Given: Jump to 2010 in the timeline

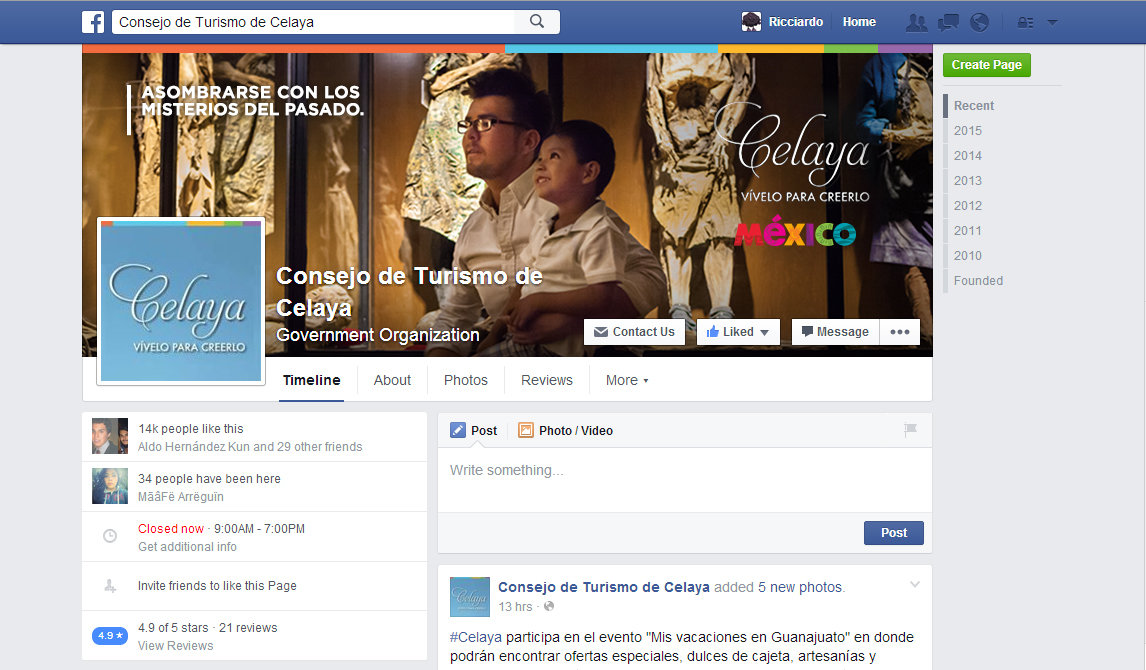Looking at the screenshot, I should click(x=968, y=256).
